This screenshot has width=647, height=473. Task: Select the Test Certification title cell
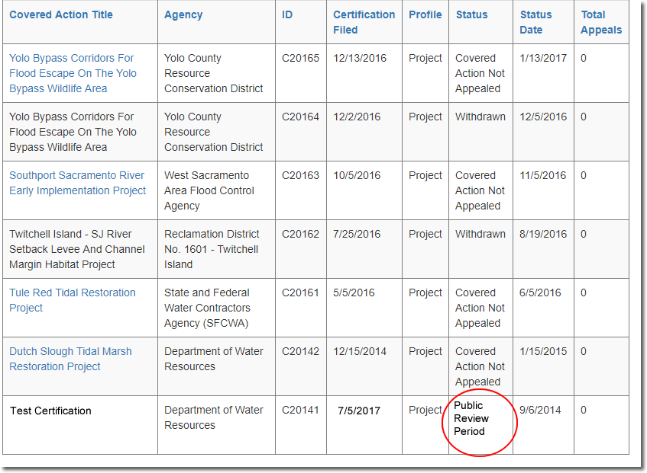[x=50, y=411]
